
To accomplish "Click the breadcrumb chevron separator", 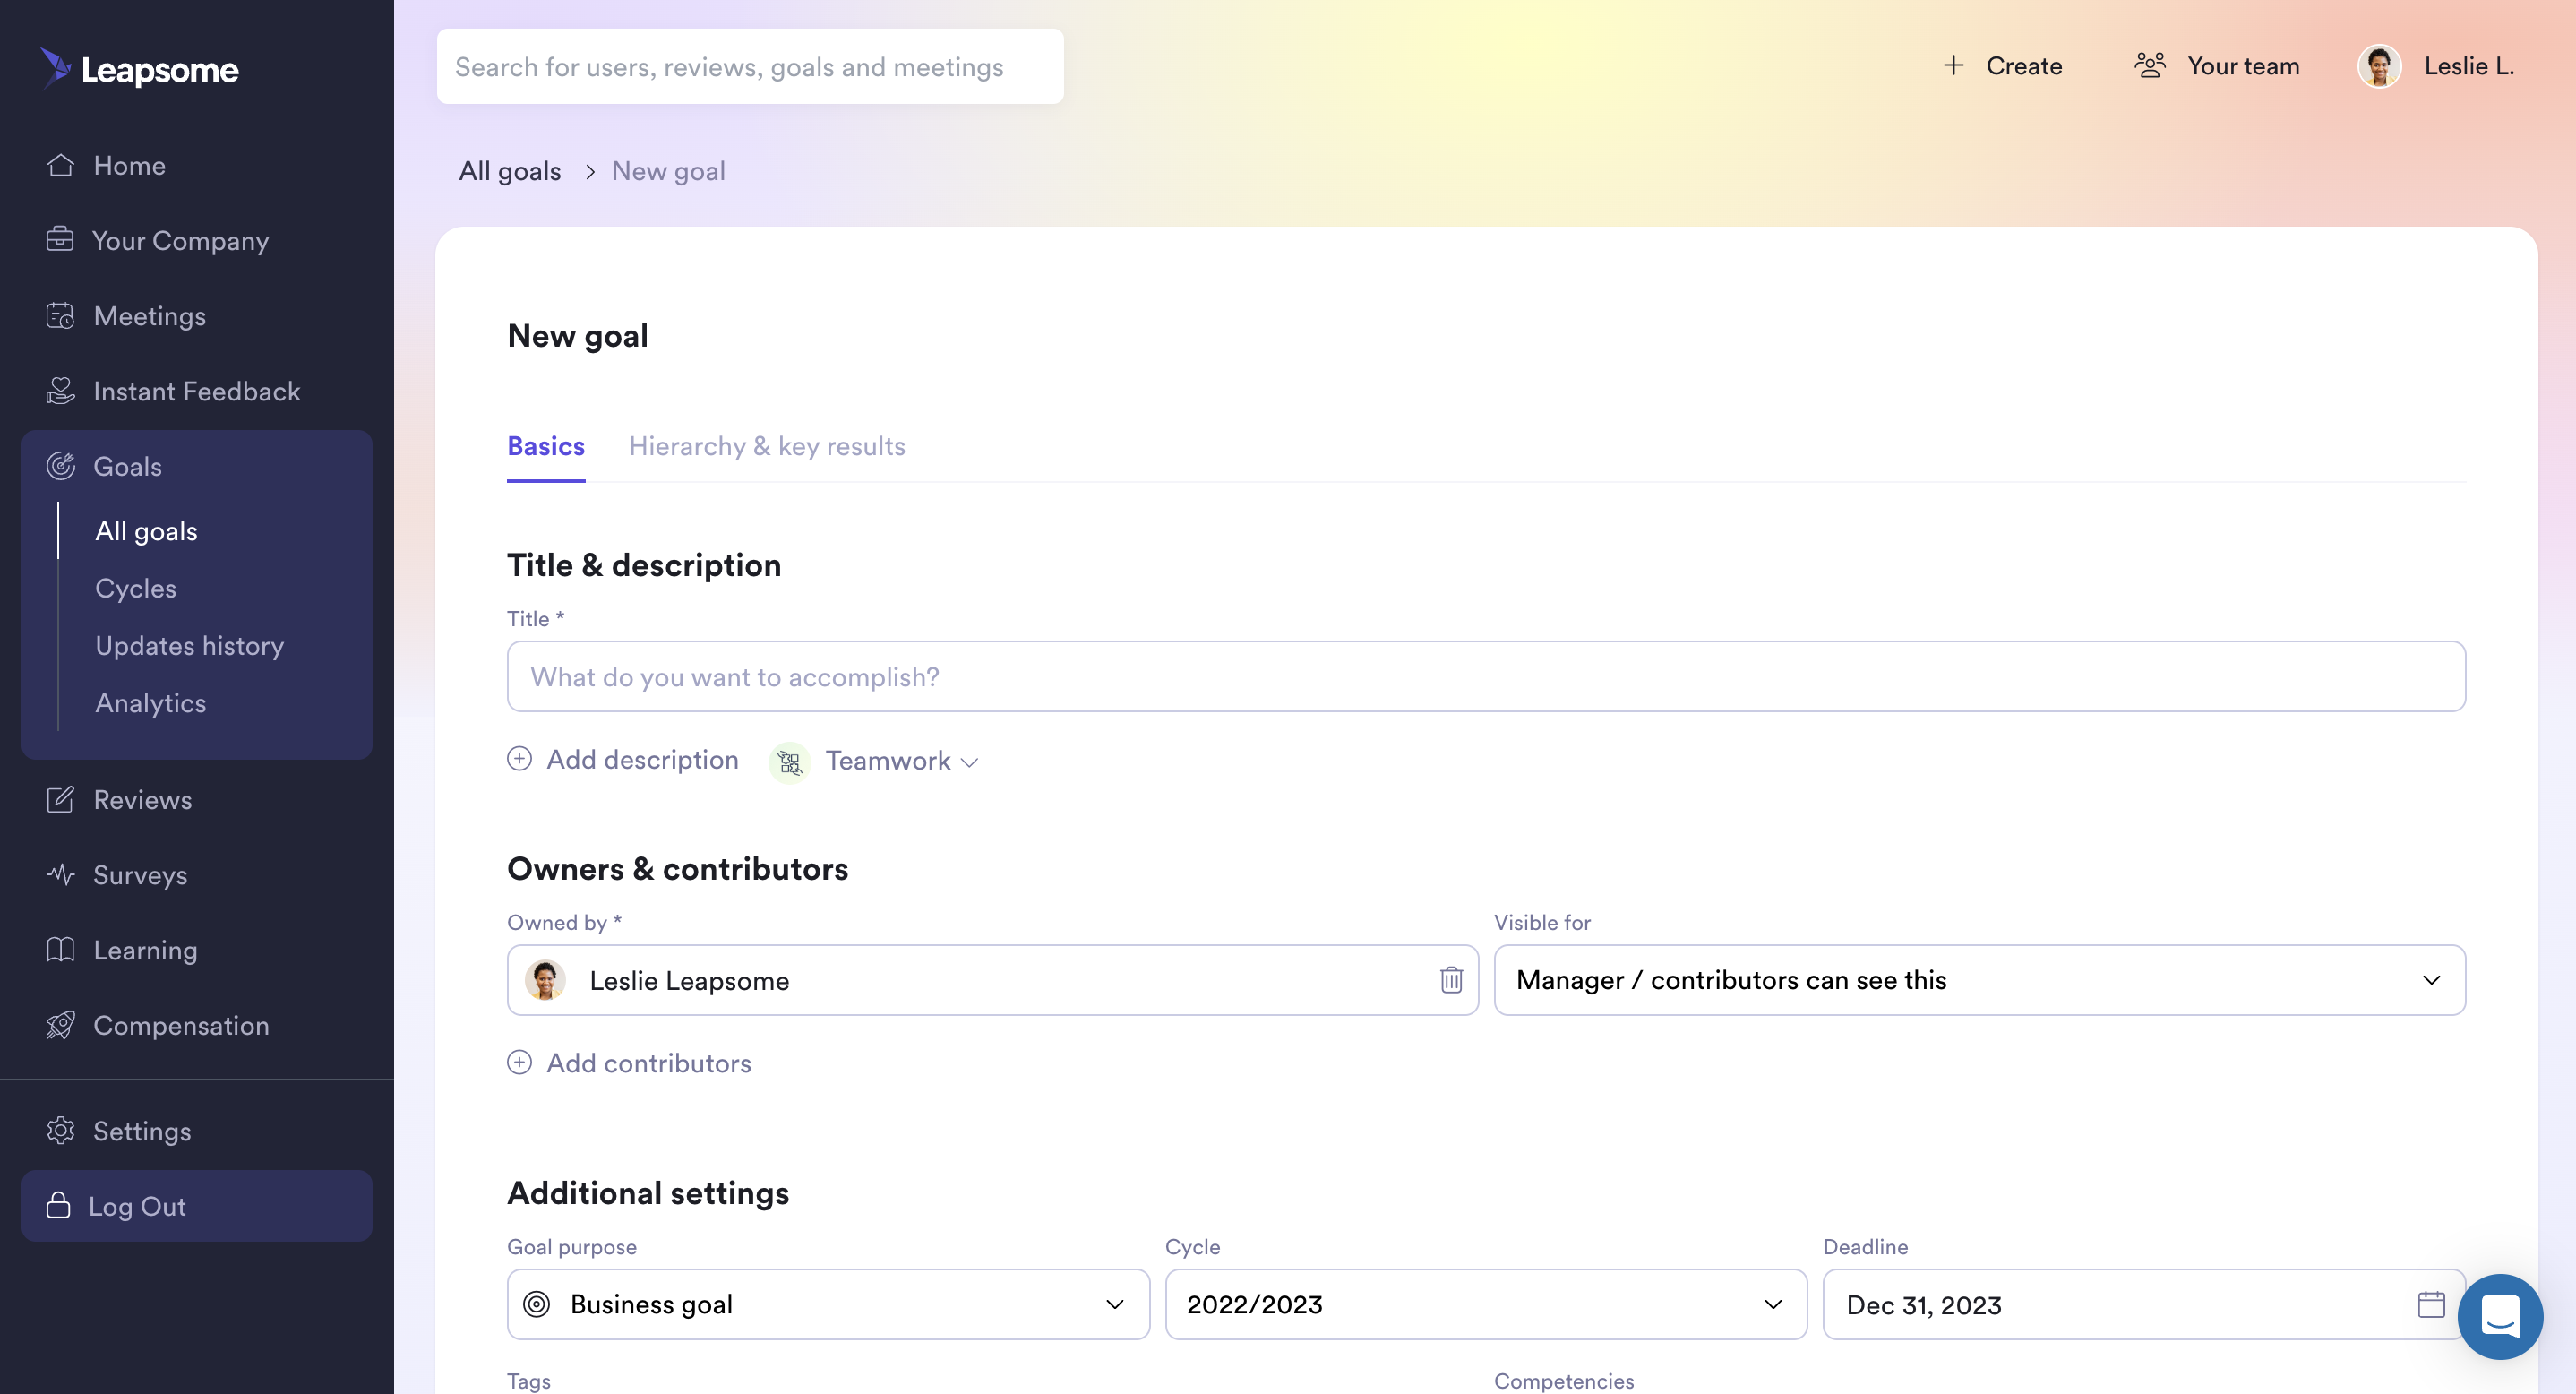I will click(590, 172).
